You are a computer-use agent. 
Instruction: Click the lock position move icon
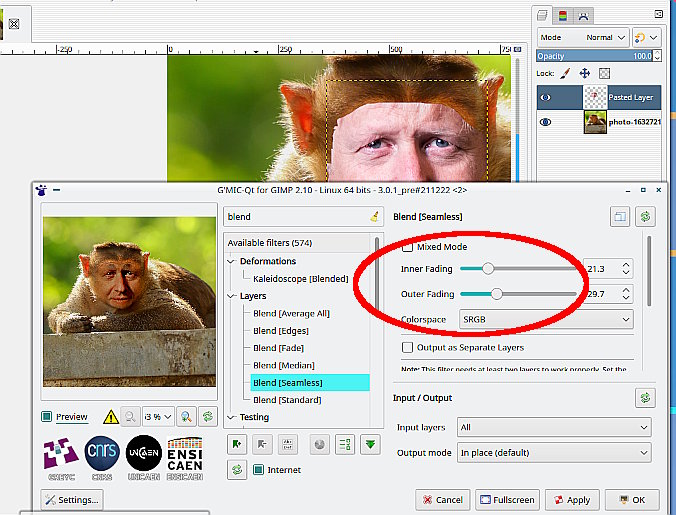pos(585,73)
